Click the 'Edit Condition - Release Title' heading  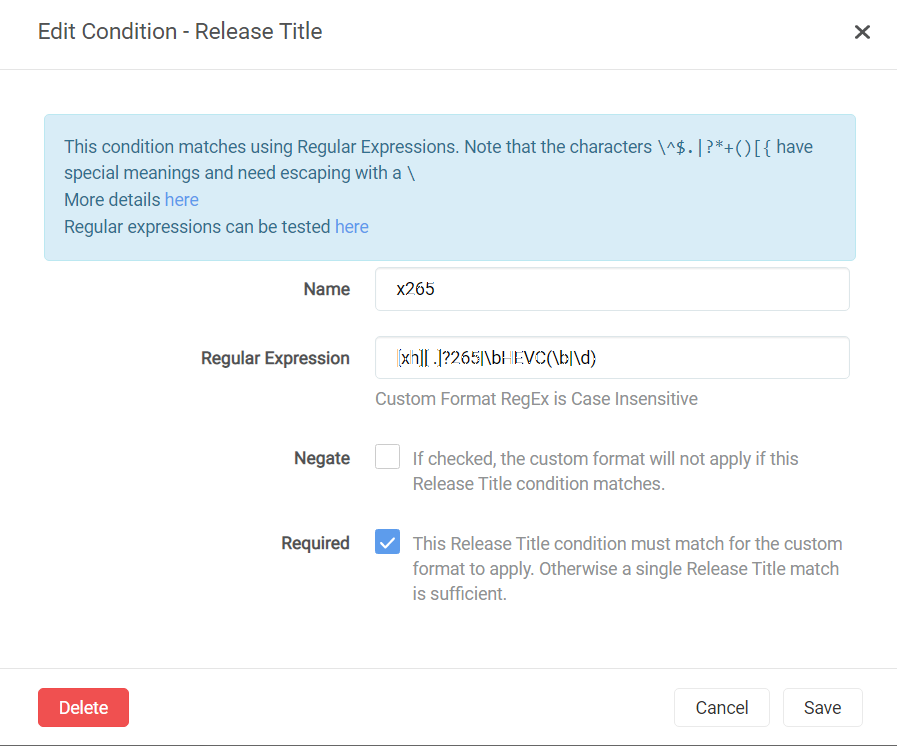[x=179, y=31]
